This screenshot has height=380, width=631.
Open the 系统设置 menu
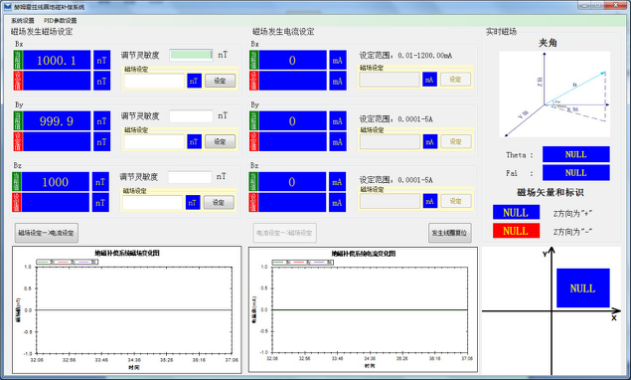tap(23, 21)
